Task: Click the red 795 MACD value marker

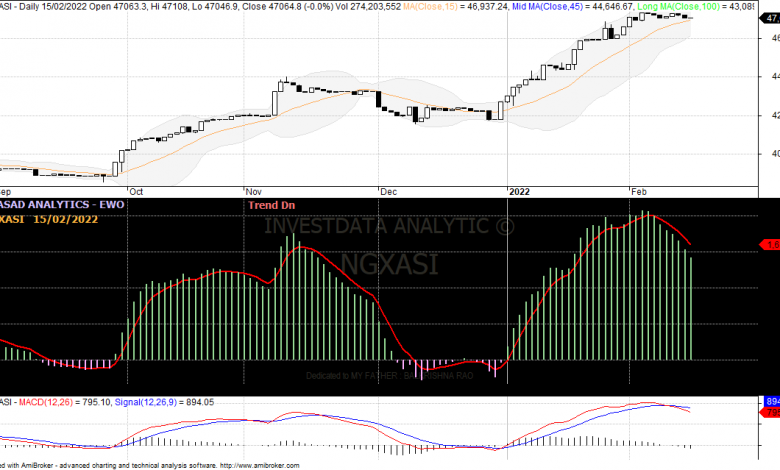Action: click(771, 413)
